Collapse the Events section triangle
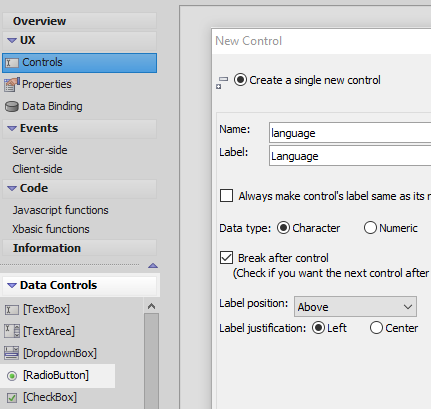 pyautogui.click(x=12, y=128)
